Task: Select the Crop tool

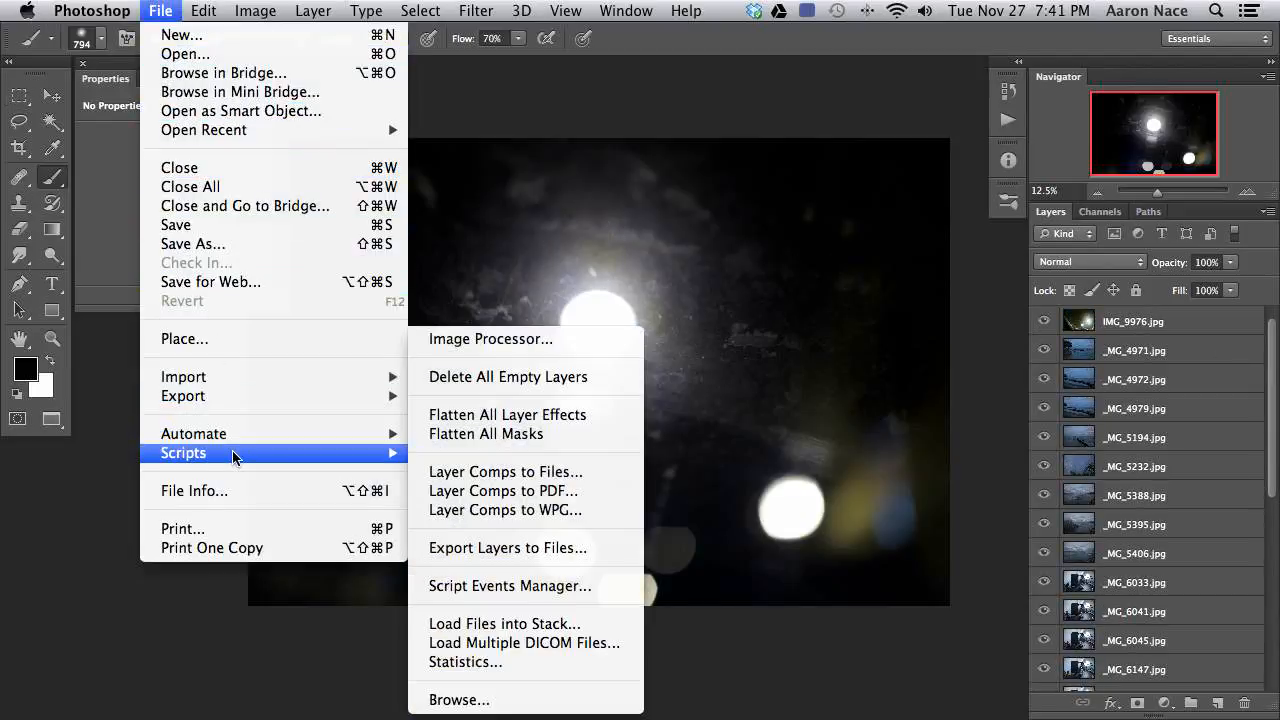Action: tap(19, 149)
